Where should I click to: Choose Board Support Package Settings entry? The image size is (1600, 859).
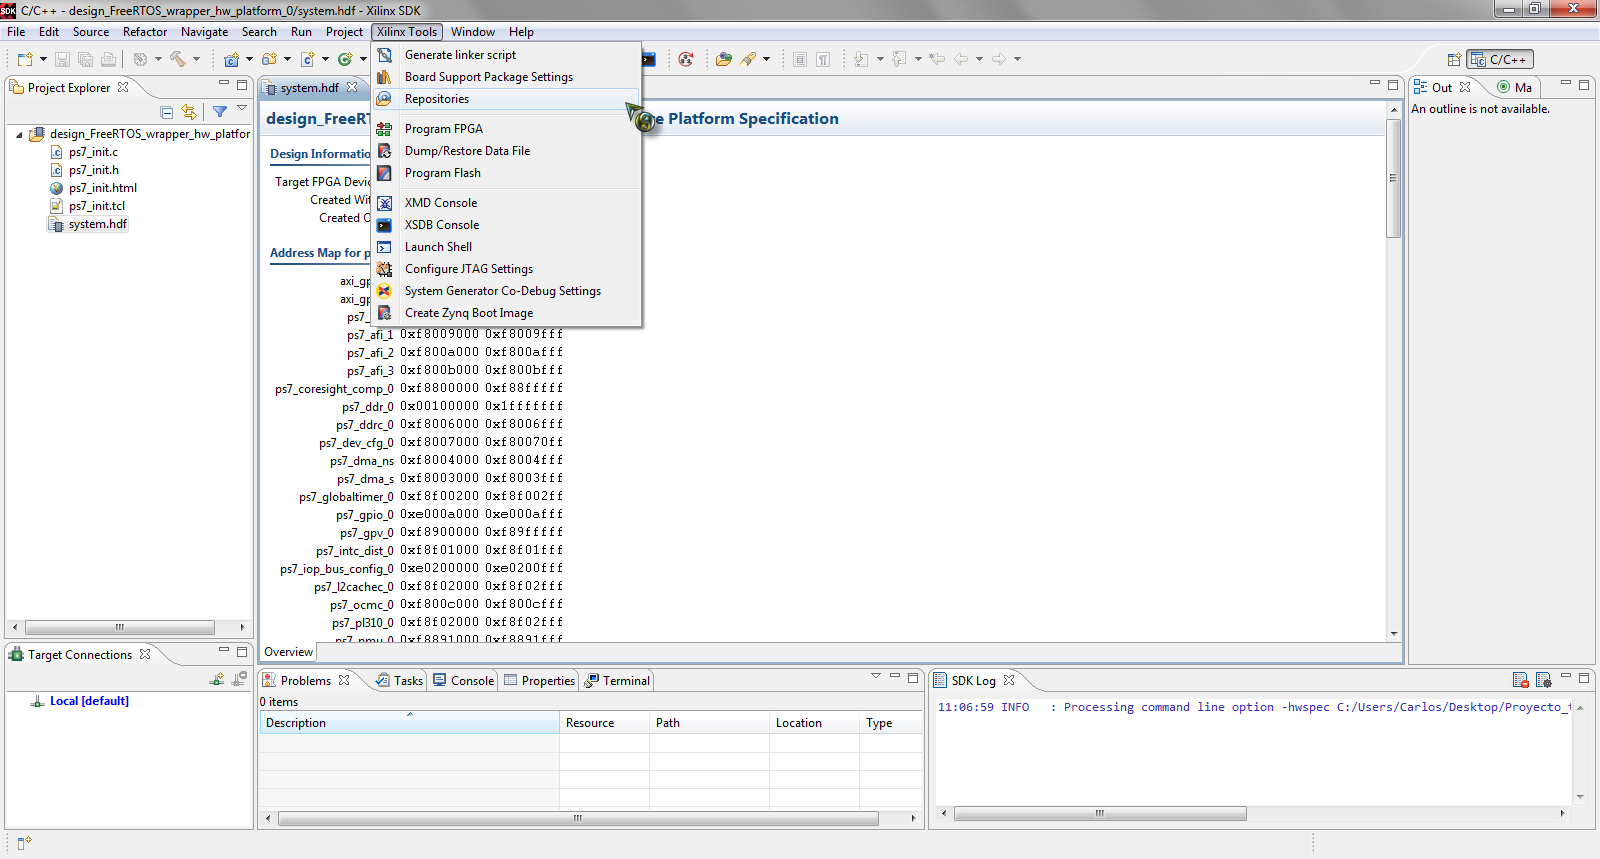(x=506, y=77)
